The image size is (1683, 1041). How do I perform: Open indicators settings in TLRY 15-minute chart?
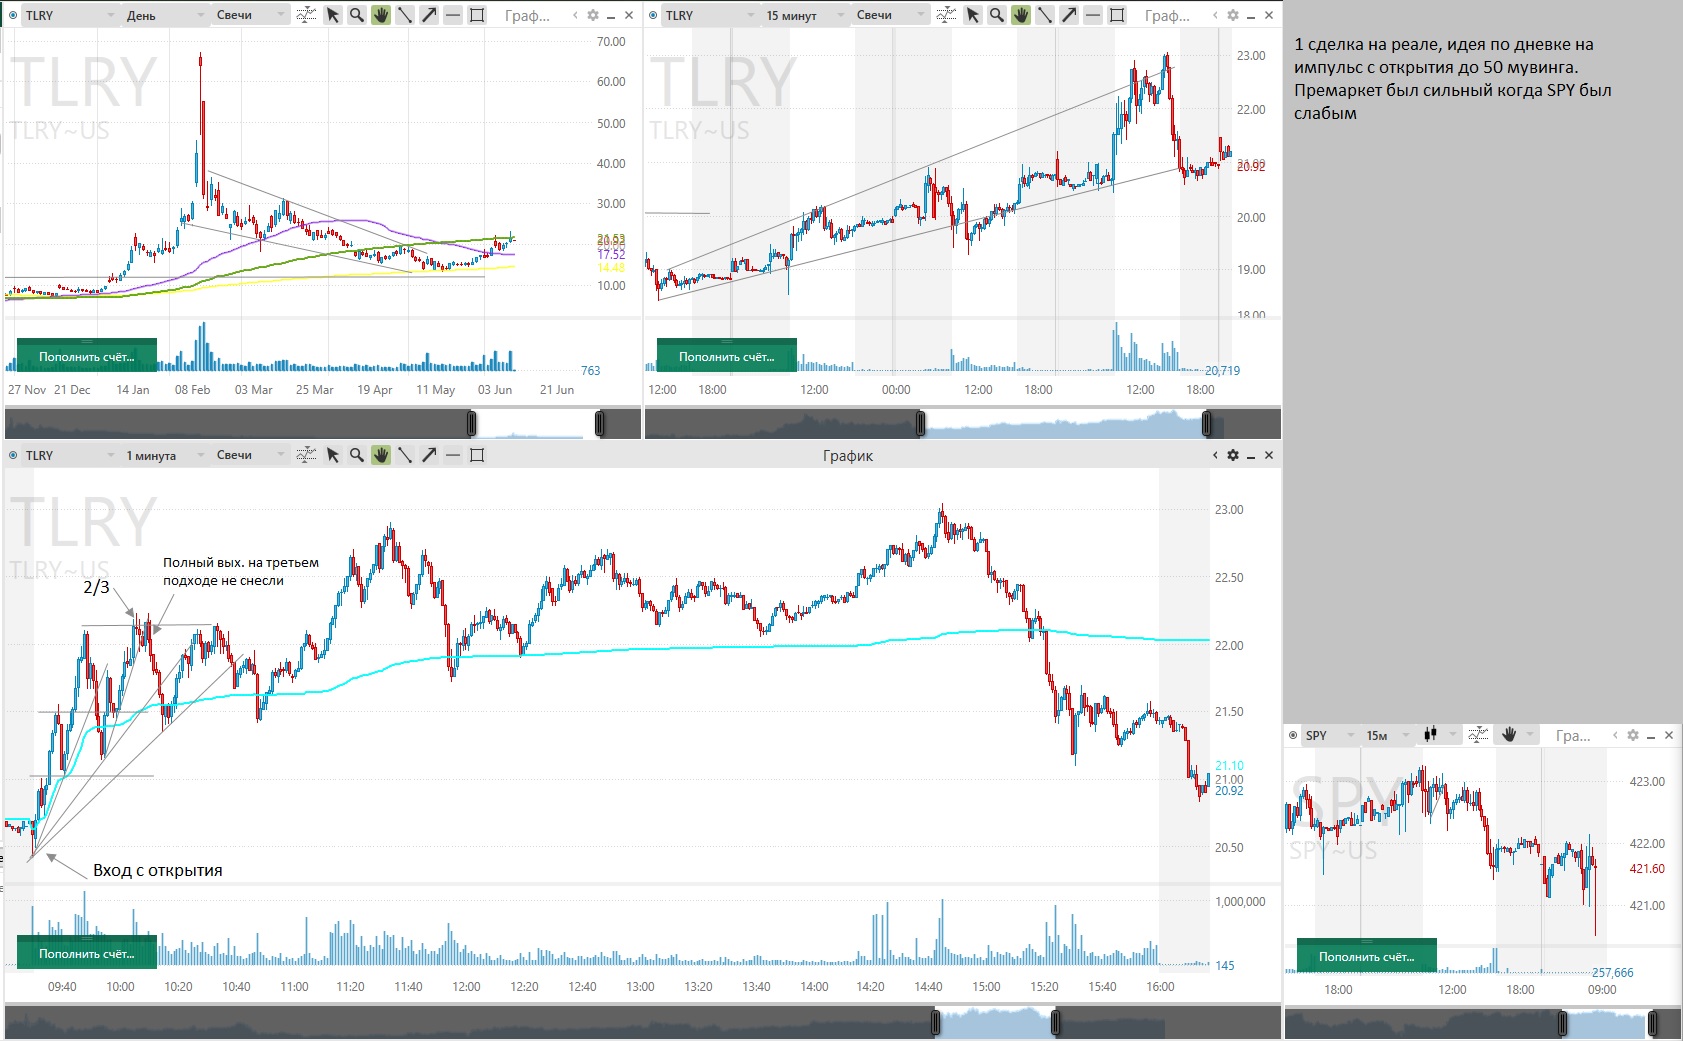[946, 15]
